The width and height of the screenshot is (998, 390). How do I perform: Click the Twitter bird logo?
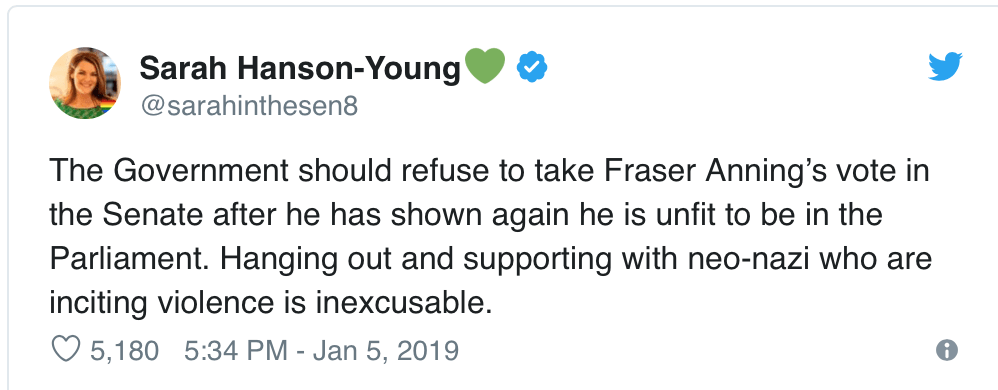(945, 67)
